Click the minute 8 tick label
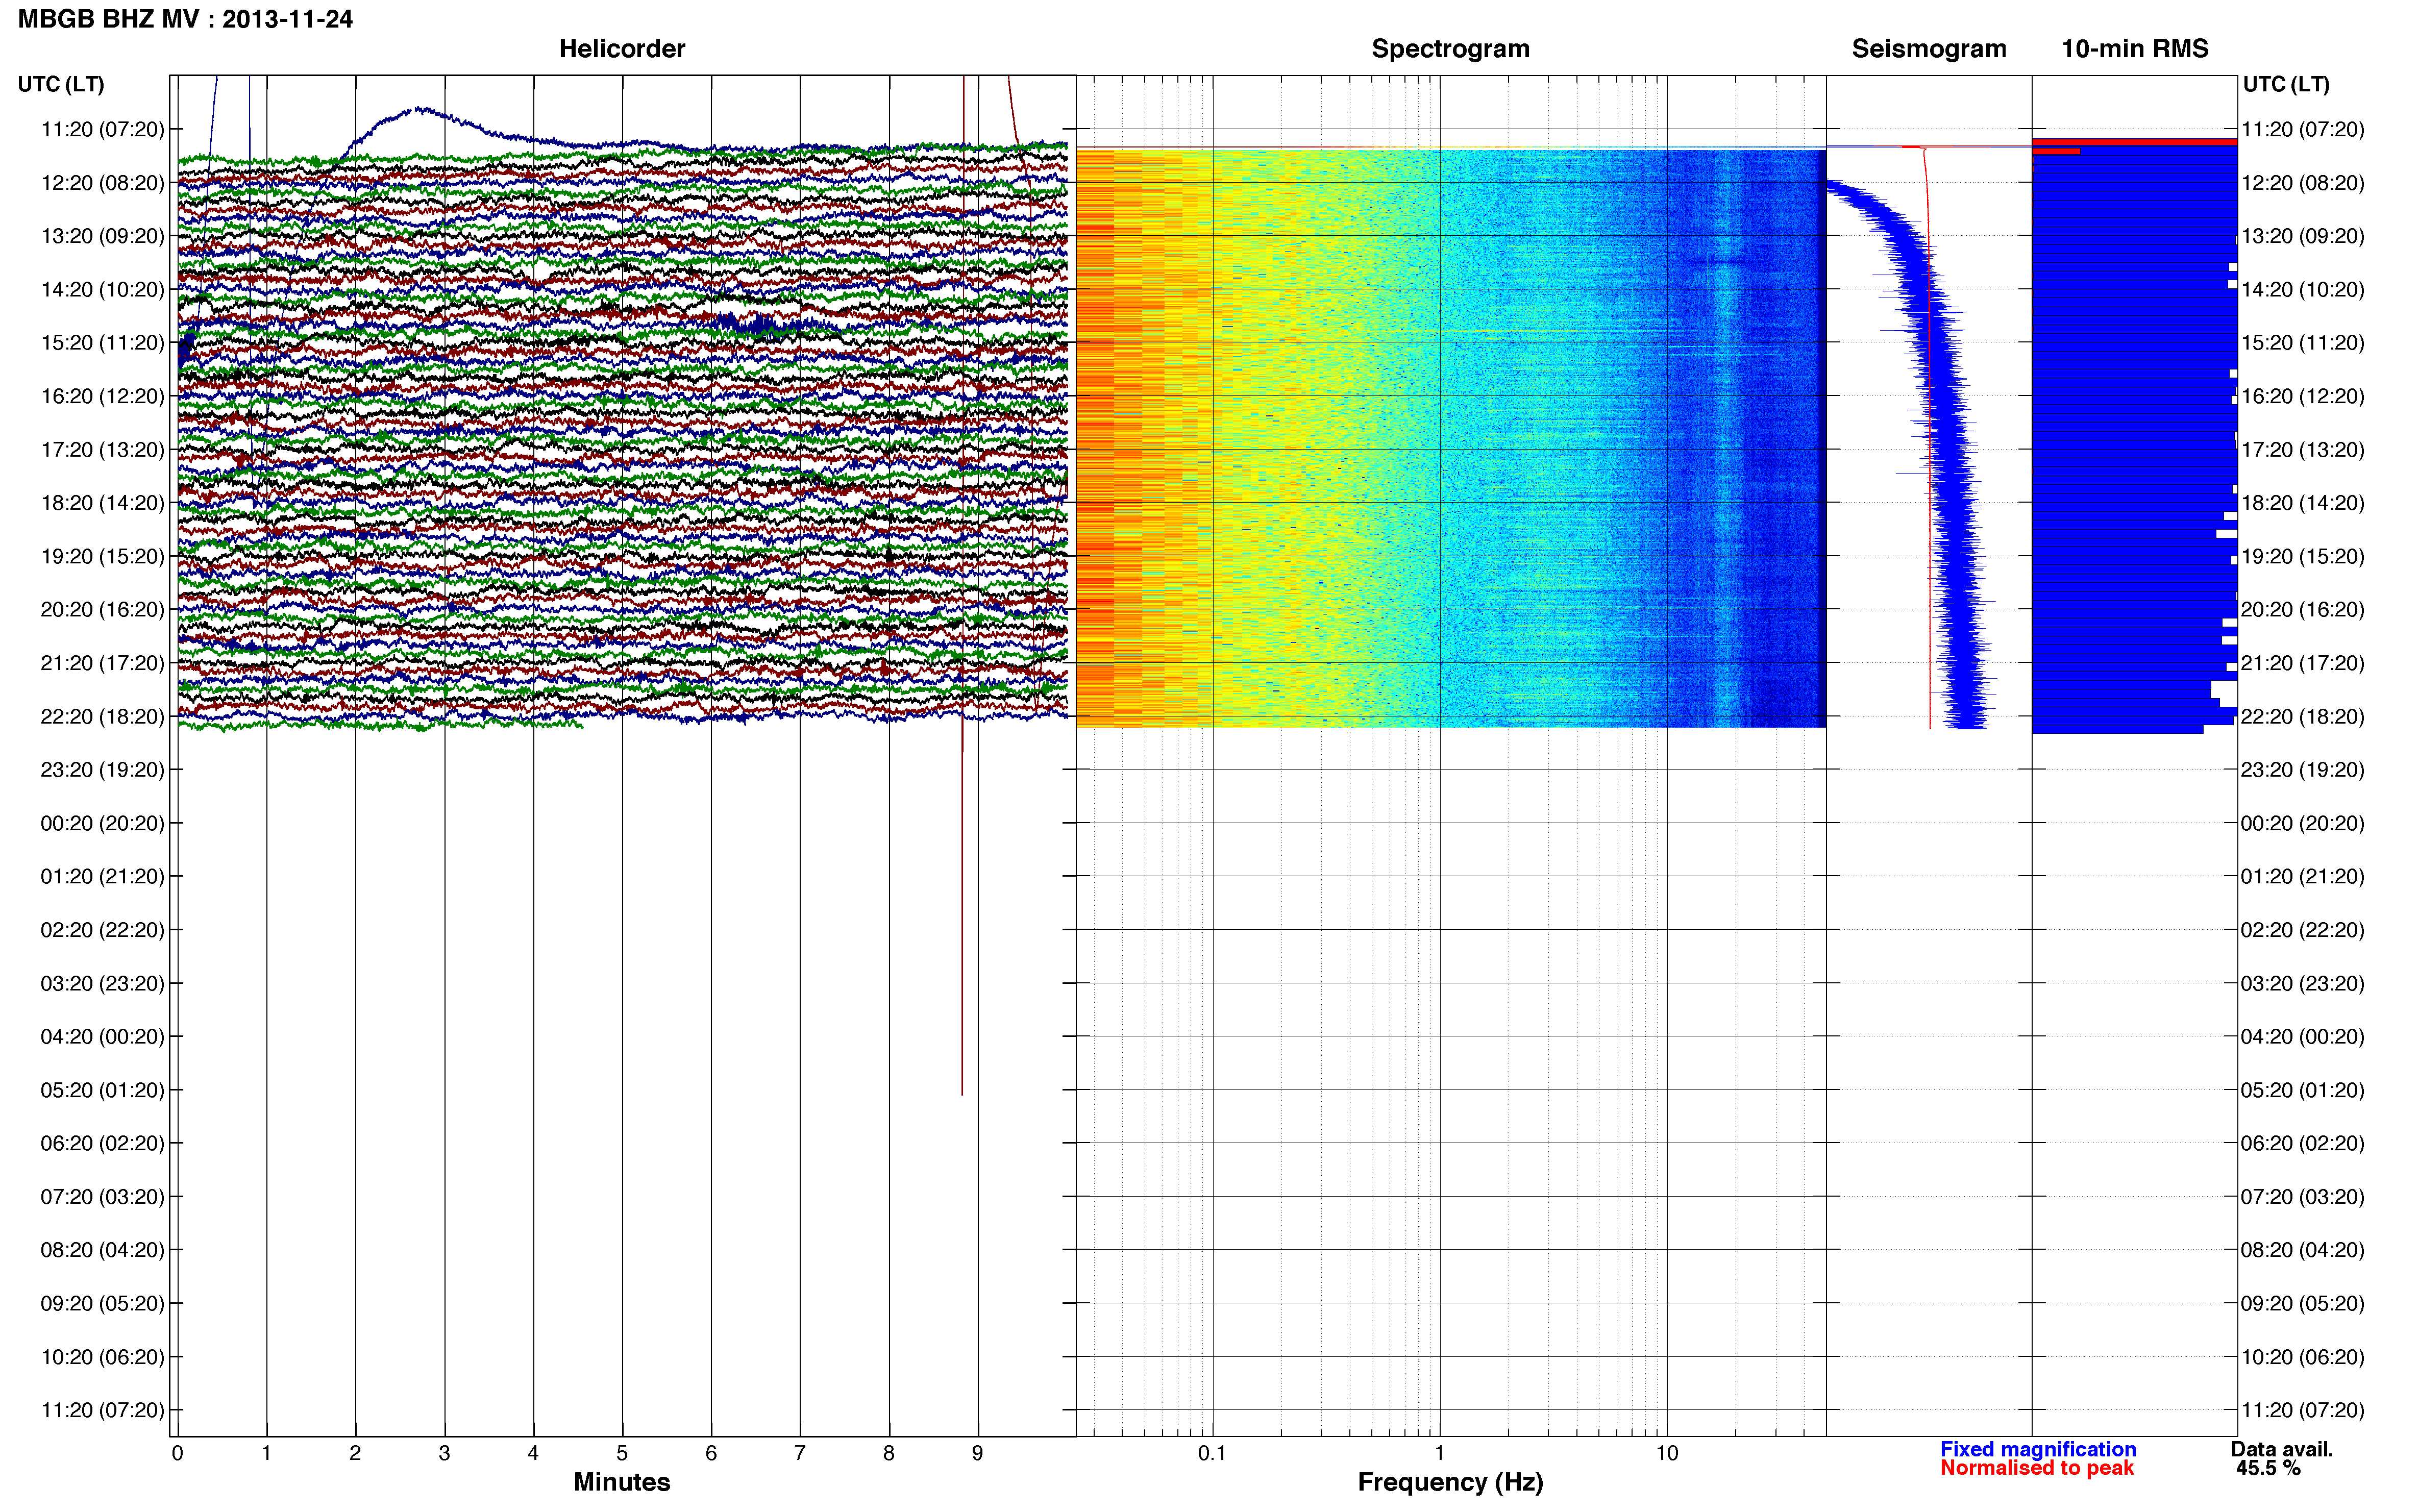 click(x=889, y=1453)
